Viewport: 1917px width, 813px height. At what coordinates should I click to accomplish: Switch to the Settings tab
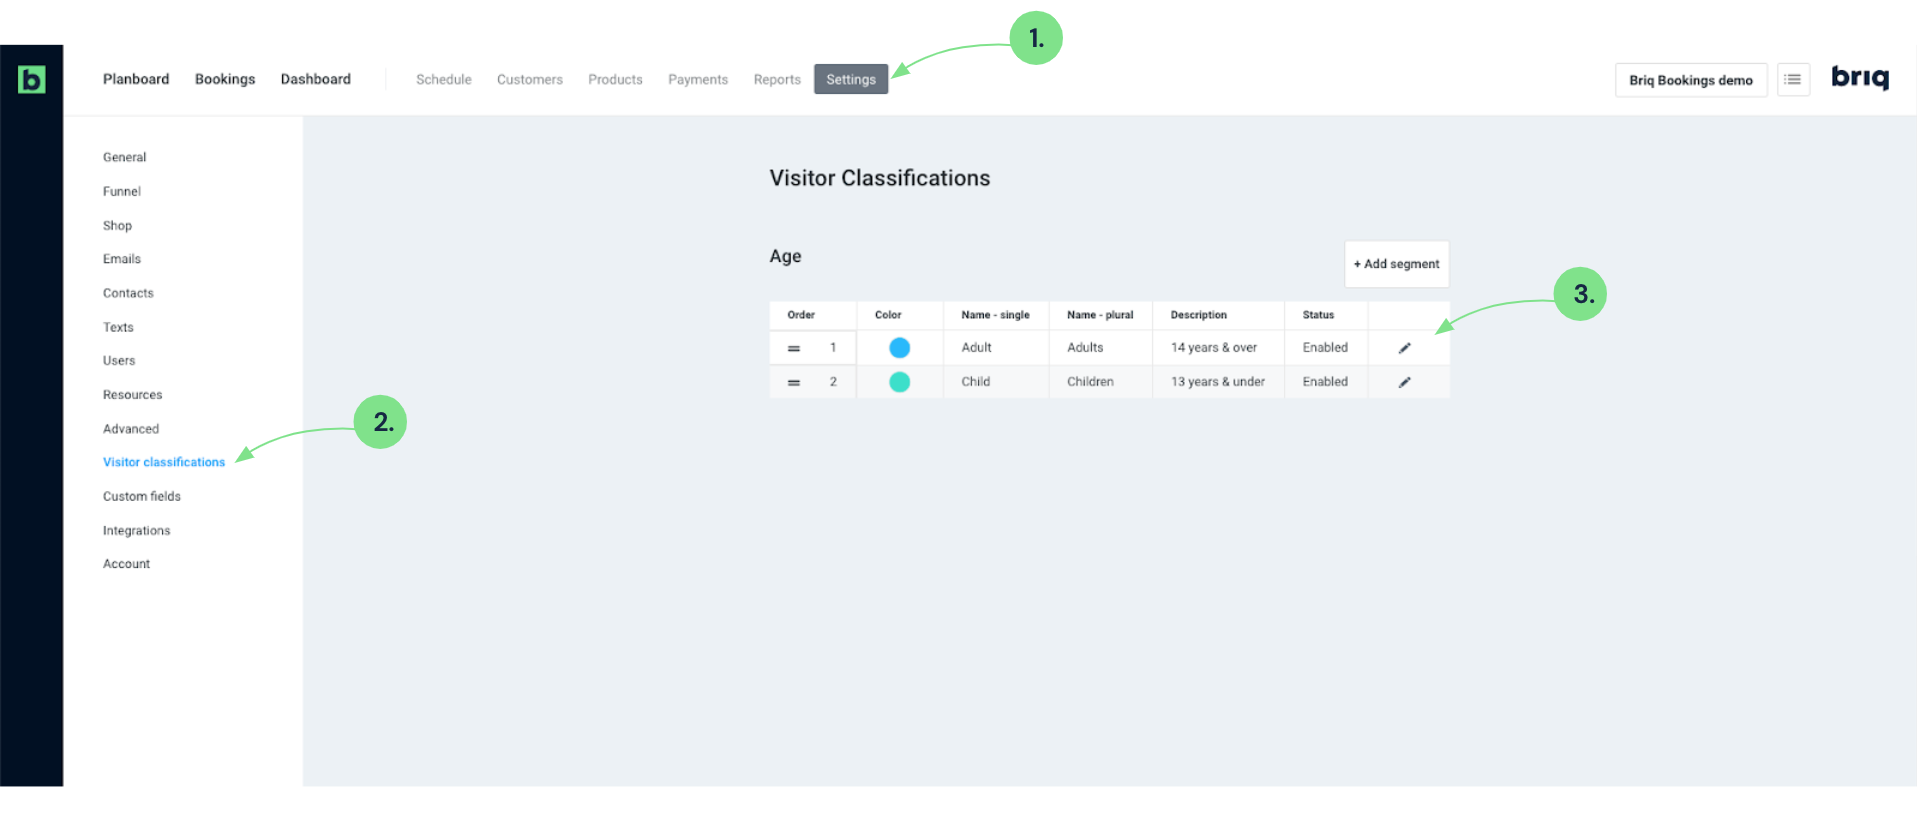click(x=851, y=79)
